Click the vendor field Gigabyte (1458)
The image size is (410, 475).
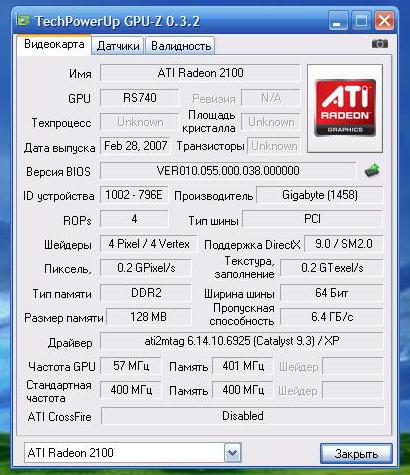[319, 195]
